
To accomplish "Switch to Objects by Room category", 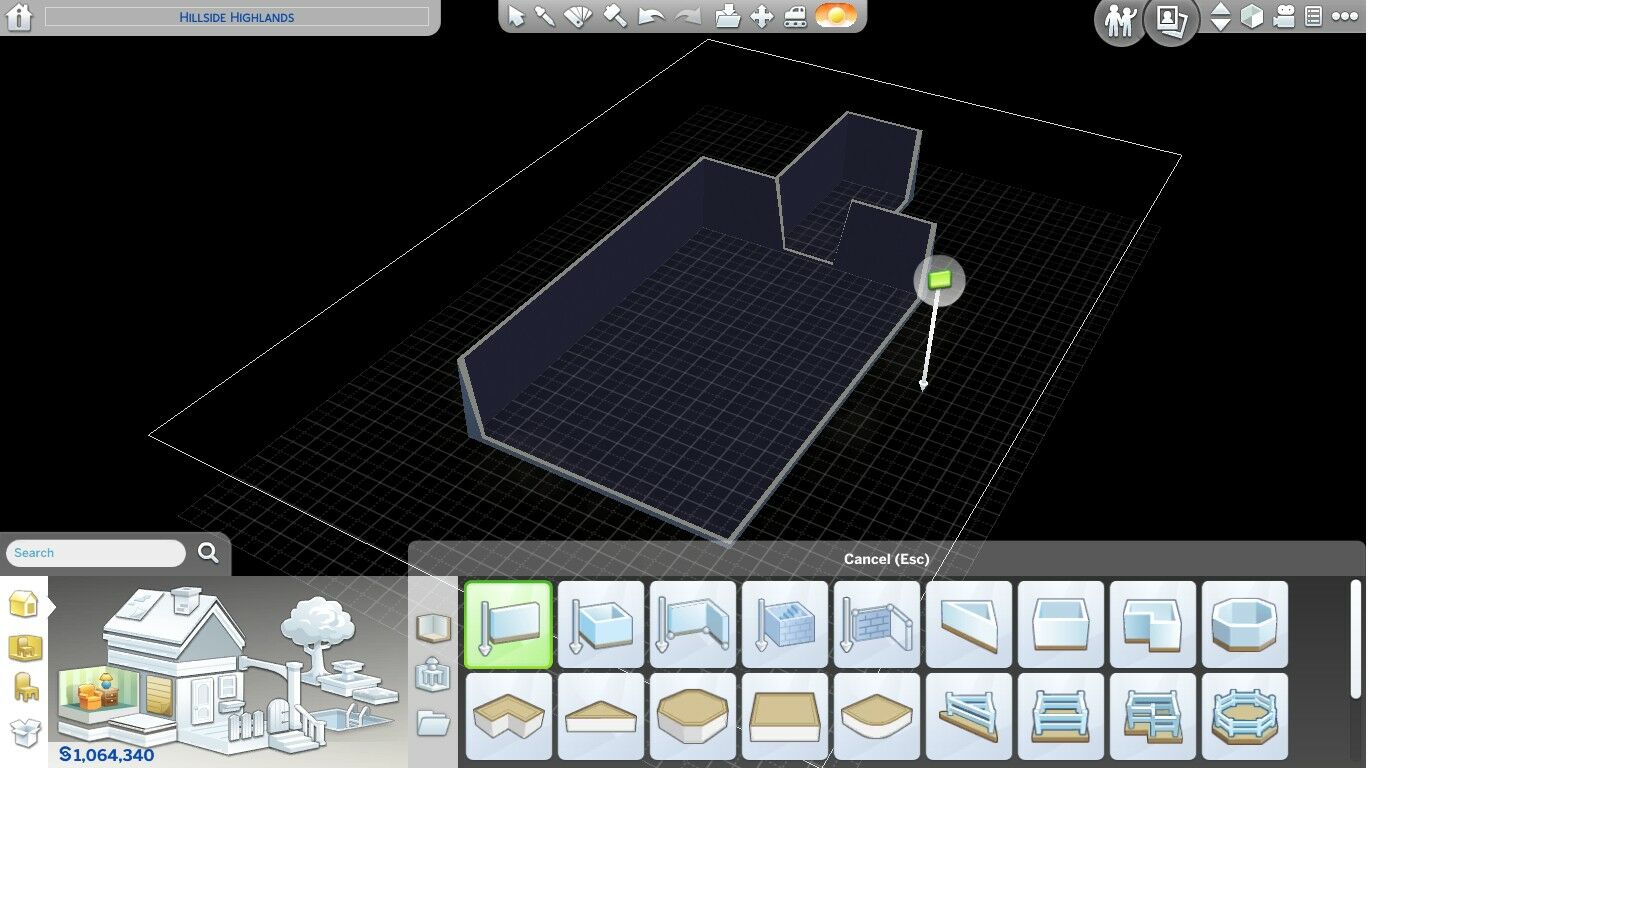I will (x=25, y=648).
